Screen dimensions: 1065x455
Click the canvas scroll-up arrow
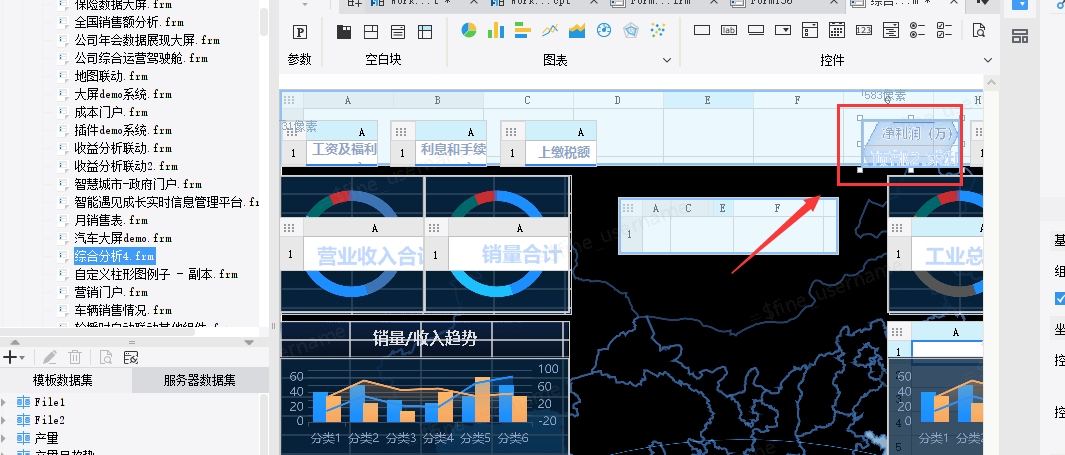(x=990, y=82)
